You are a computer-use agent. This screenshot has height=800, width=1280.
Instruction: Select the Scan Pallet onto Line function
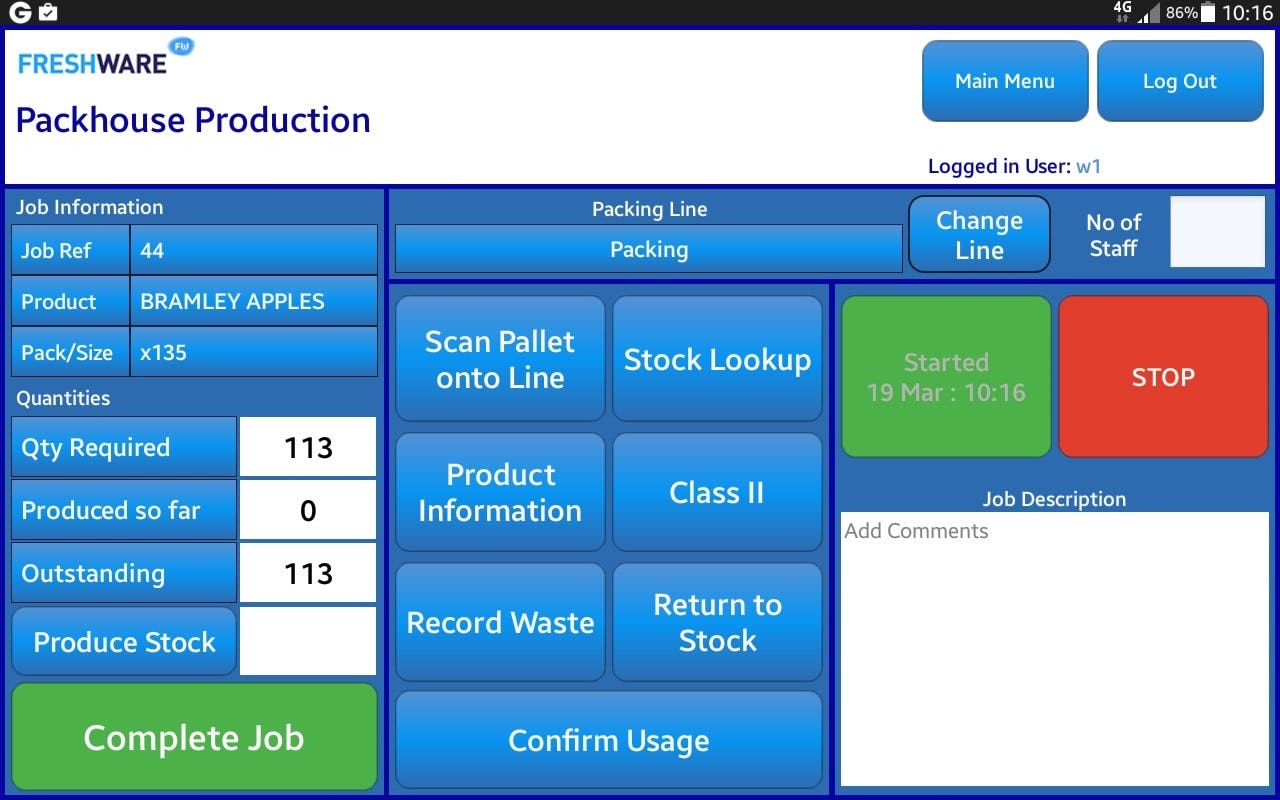click(500, 359)
